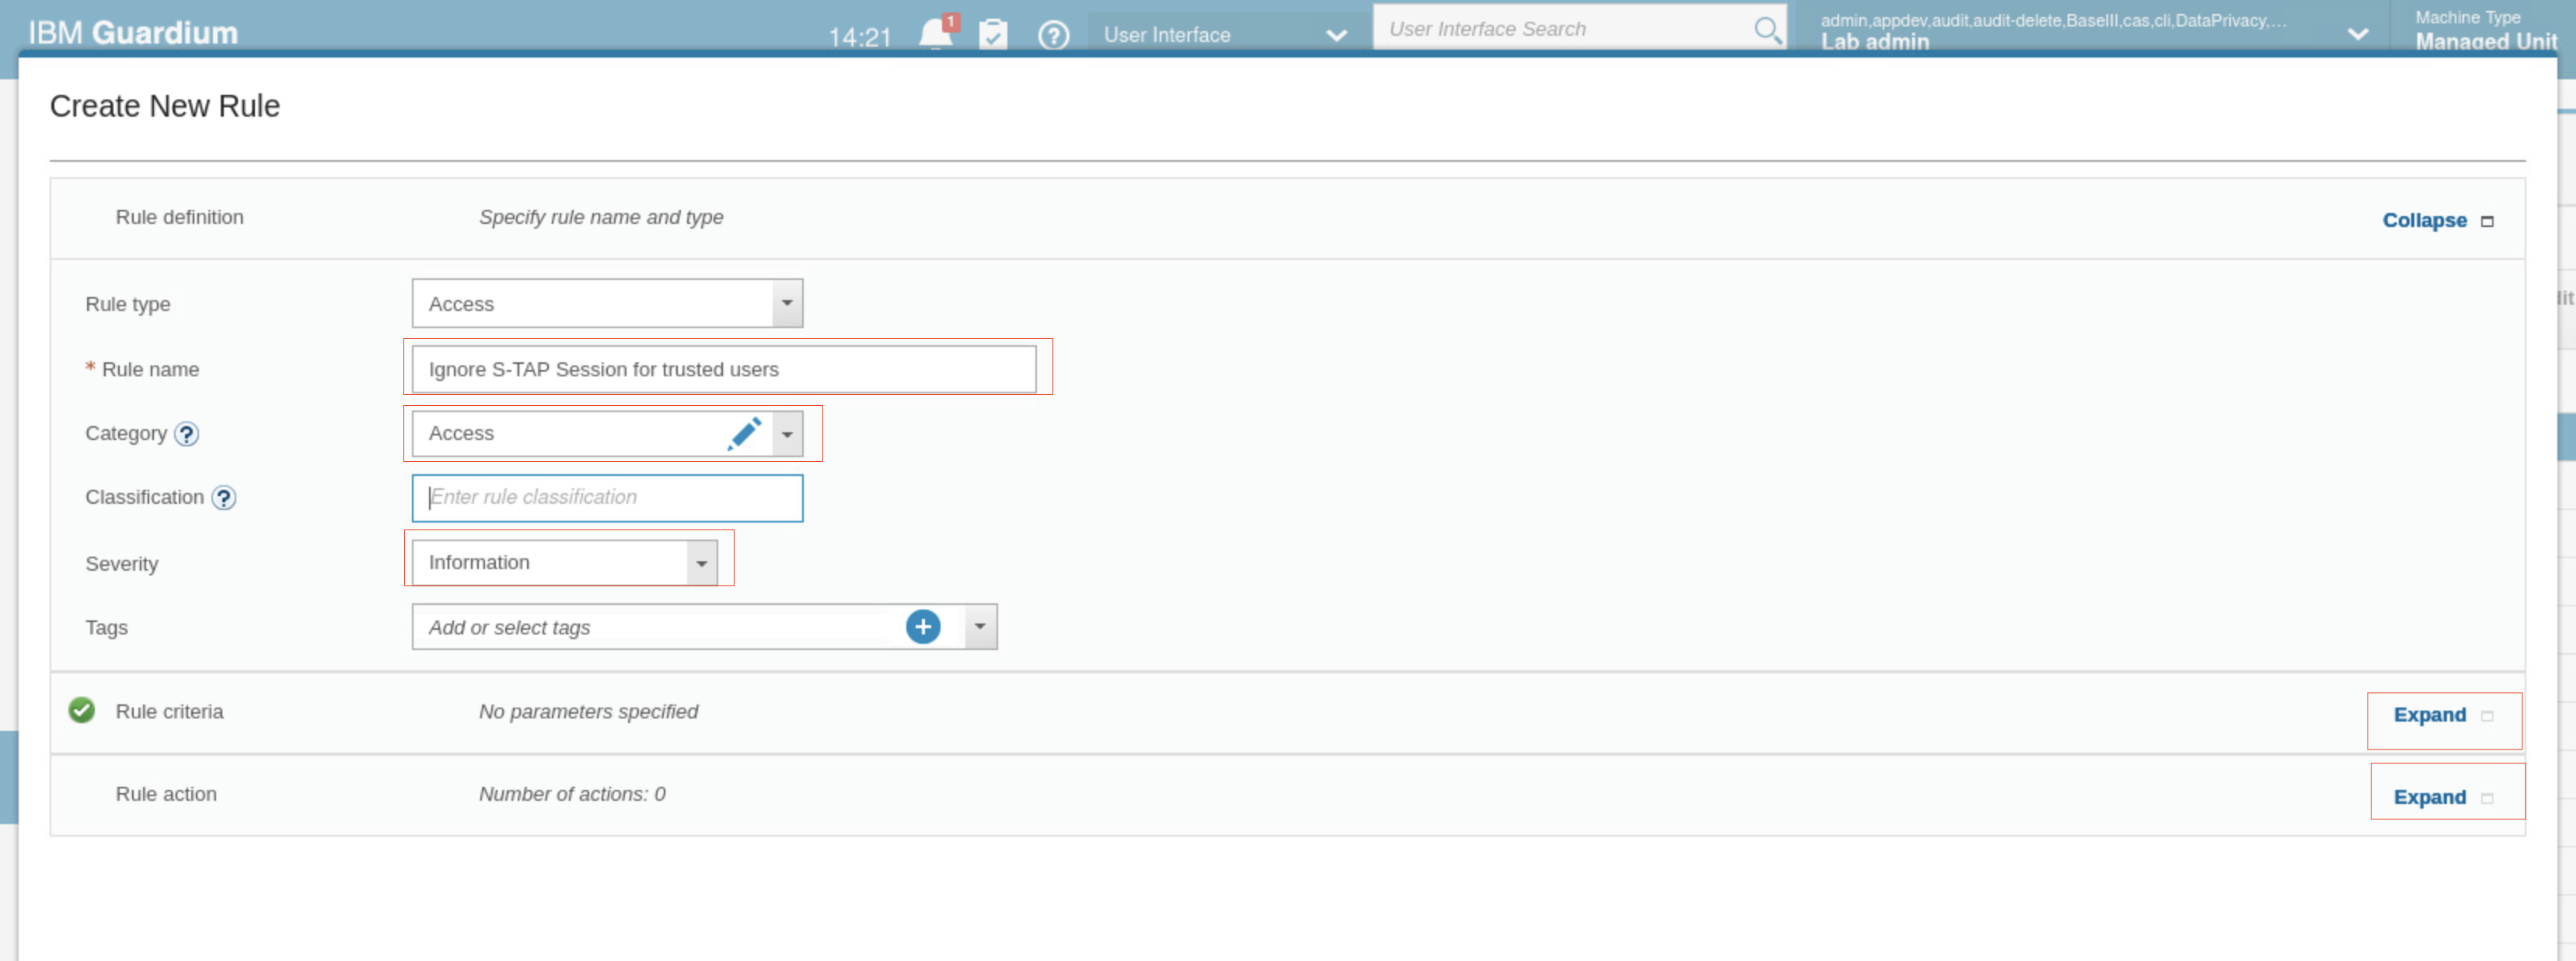Open the Category dropdown arrow
This screenshot has height=961, width=2576.
pos(787,434)
